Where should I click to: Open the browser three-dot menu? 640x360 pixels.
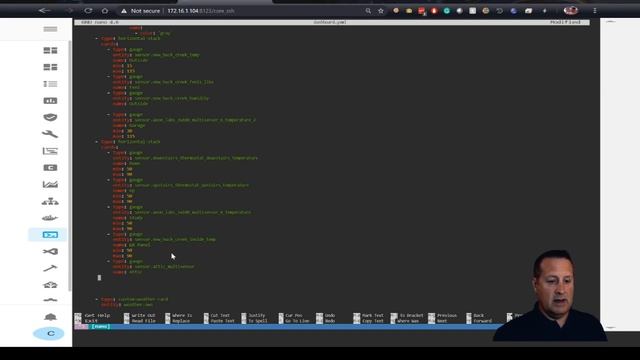coord(595,11)
